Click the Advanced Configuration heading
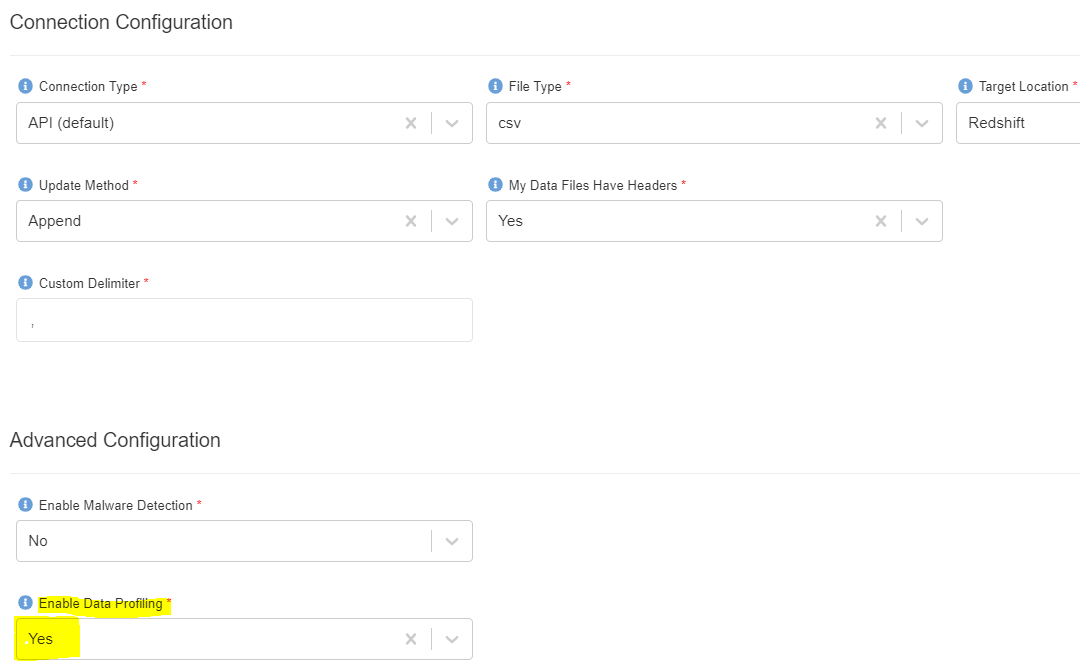The width and height of the screenshot is (1080, 669). tap(115, 440)
